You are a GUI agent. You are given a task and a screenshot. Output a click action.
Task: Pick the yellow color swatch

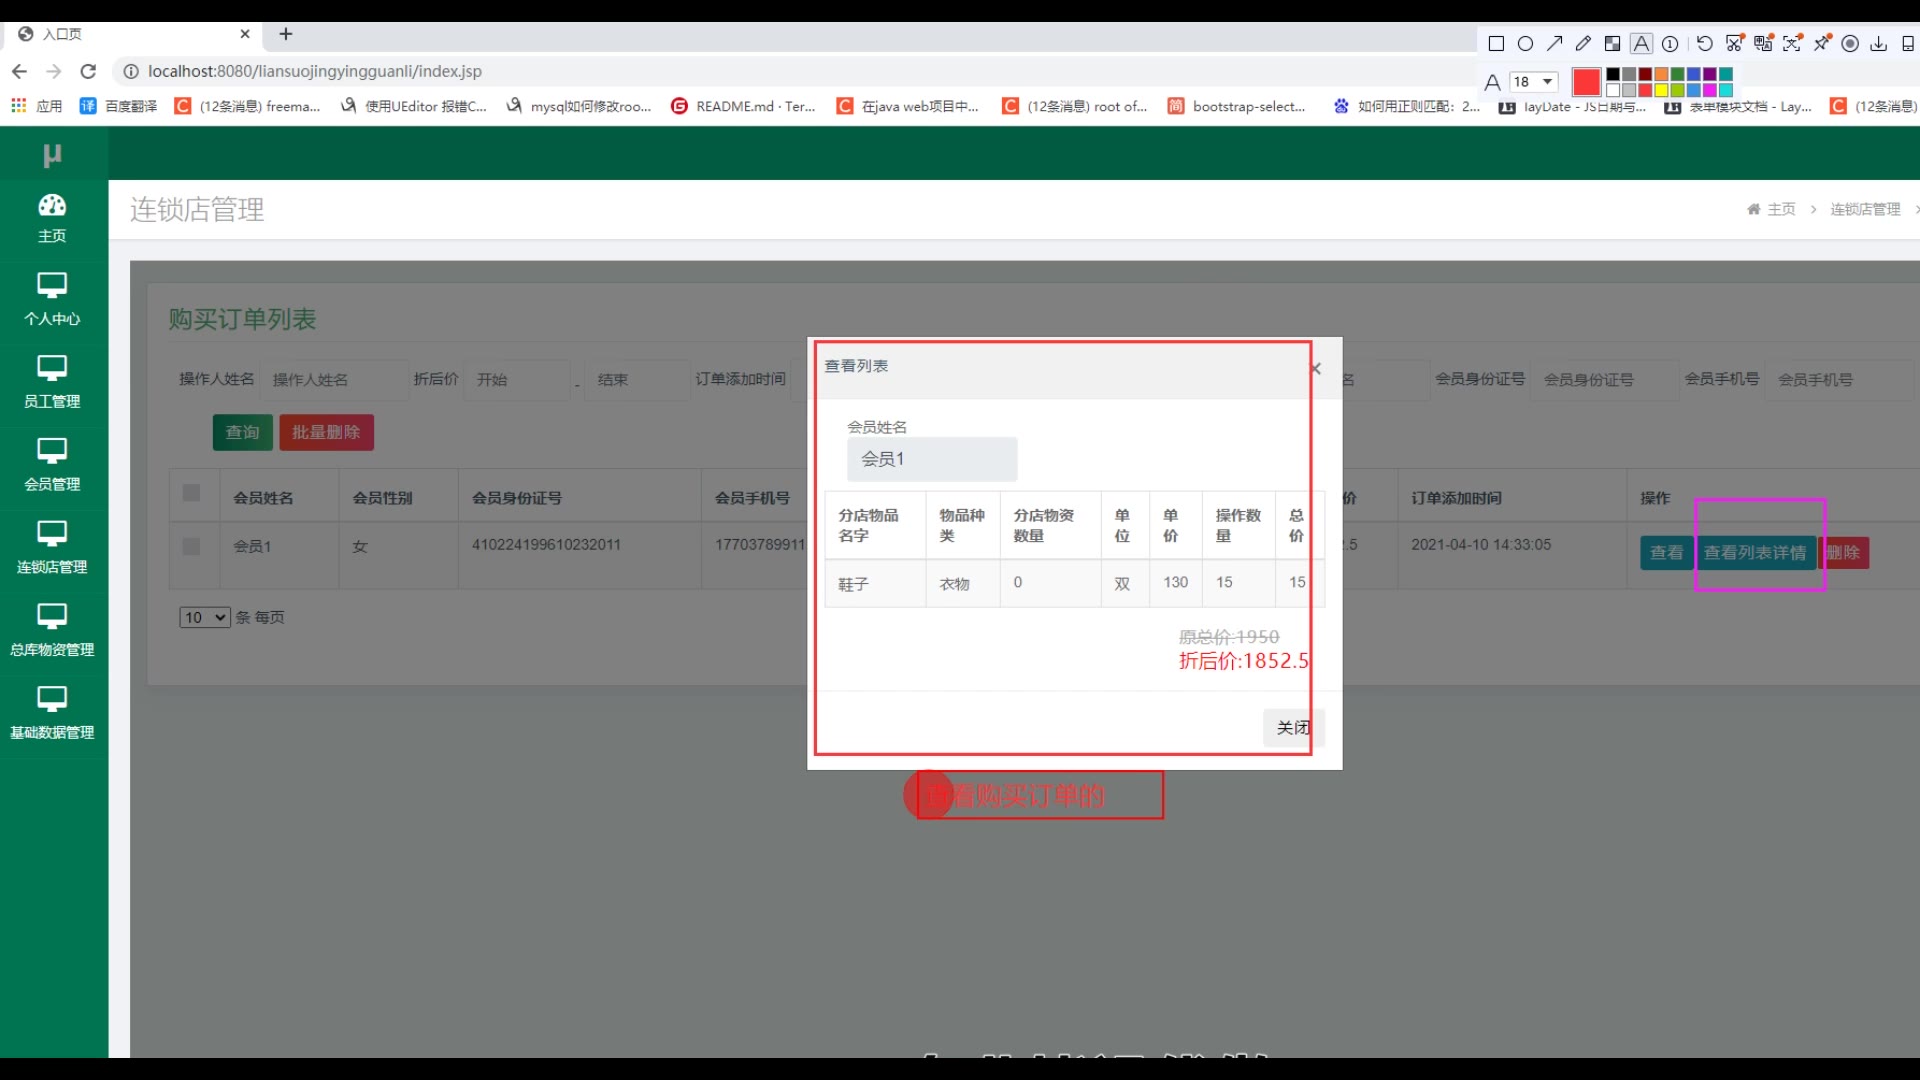[1661, 90]
